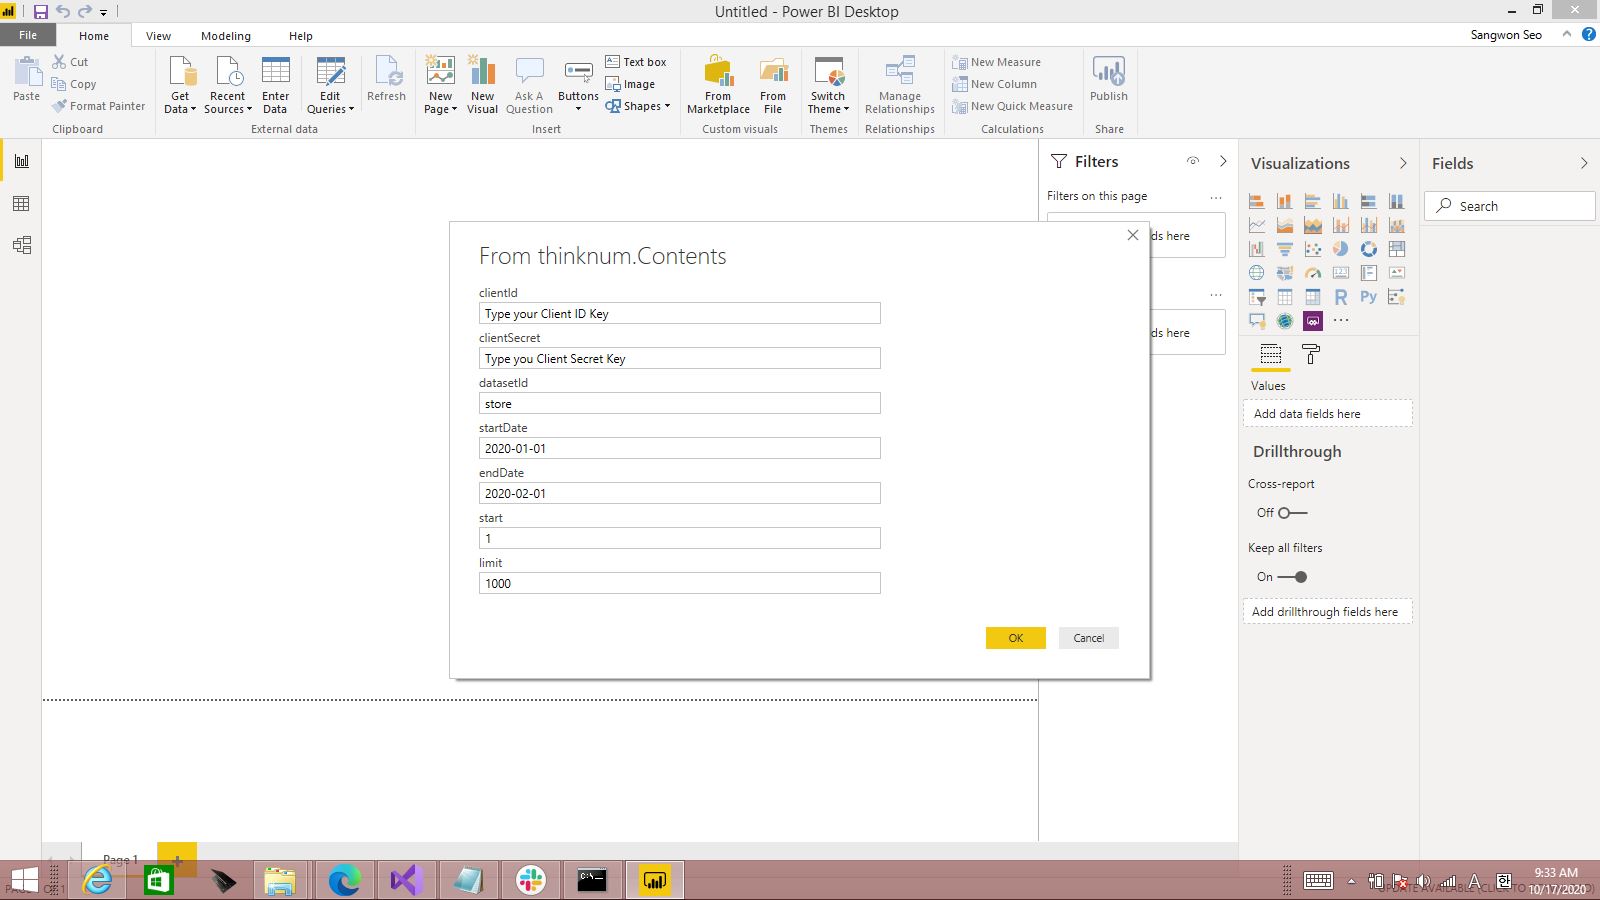Image resolution: width=1600 pixels, height=900 pixels.
Task: Open the Get Data dropdown
Action: (180, 86)
